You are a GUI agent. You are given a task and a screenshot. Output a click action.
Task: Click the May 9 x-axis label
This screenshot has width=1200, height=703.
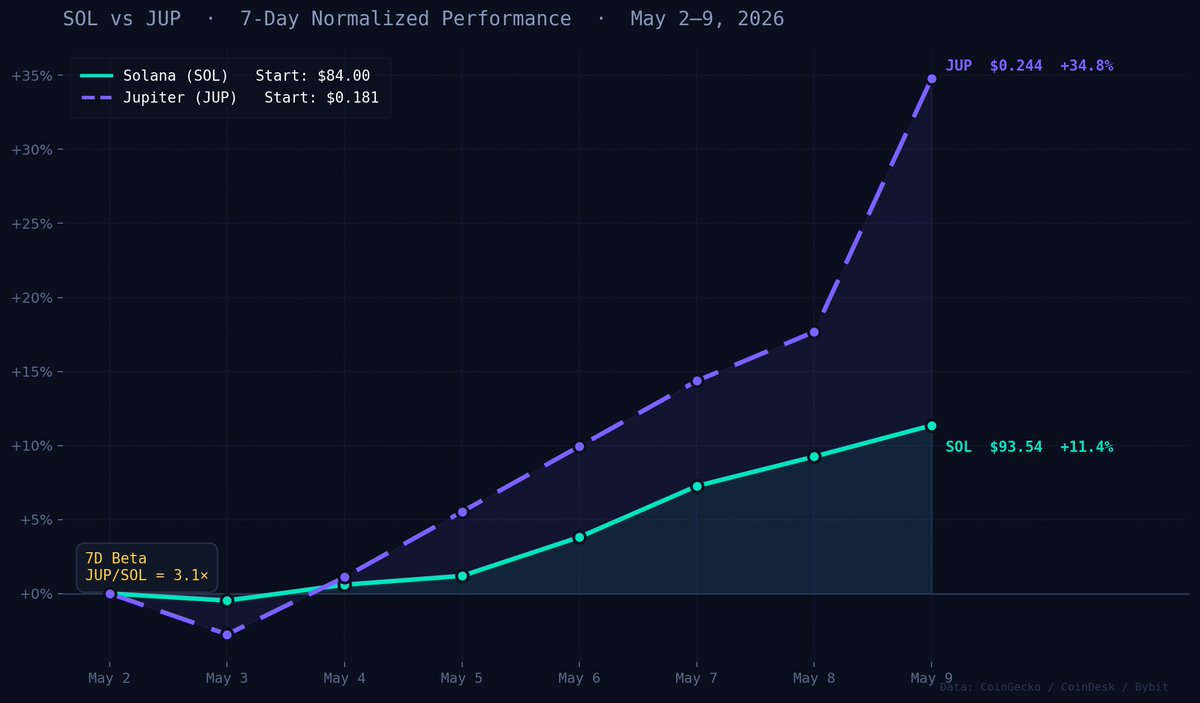click(932, 679)
